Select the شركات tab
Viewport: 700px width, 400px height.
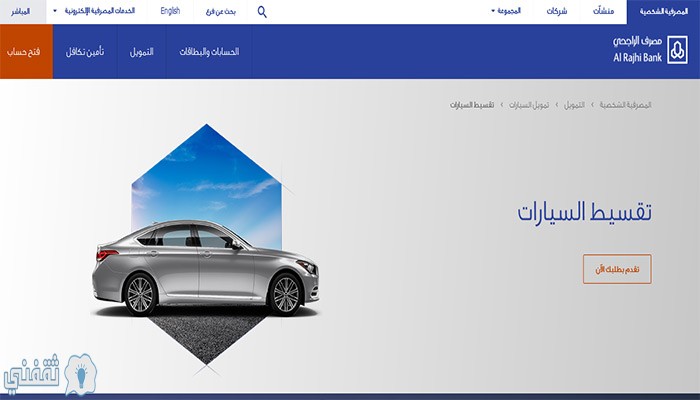point(557,11)
